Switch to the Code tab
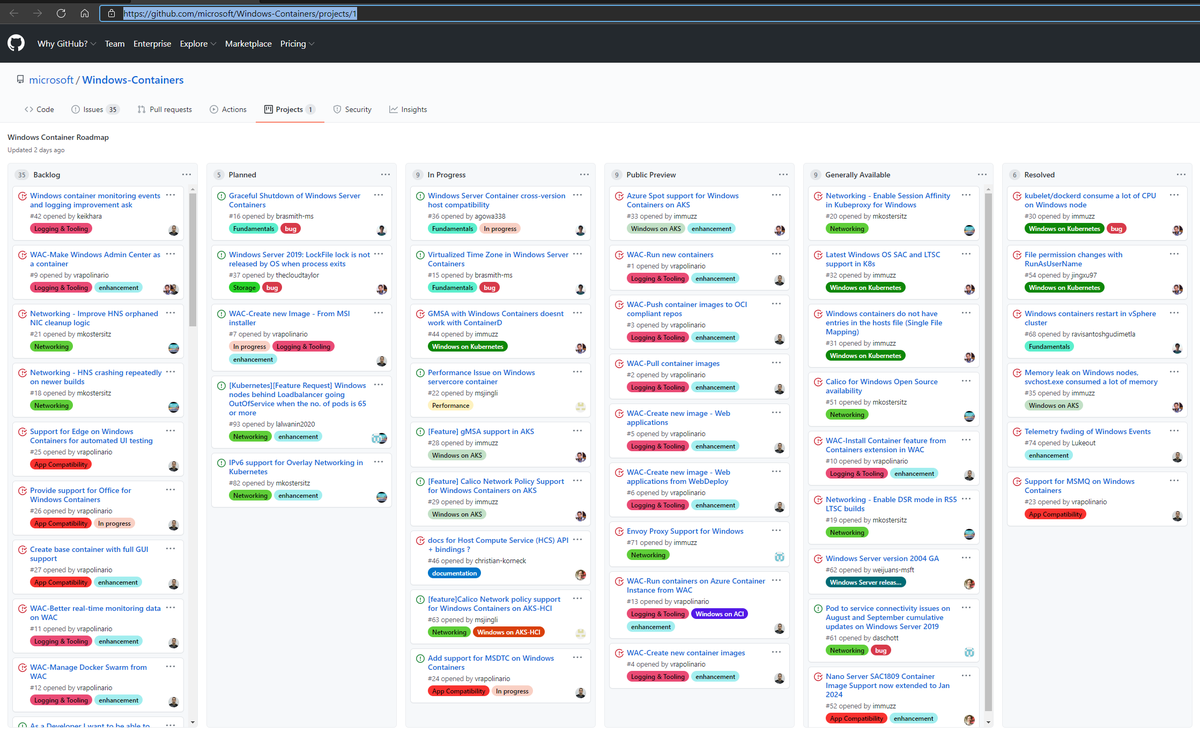 (39, 109)
